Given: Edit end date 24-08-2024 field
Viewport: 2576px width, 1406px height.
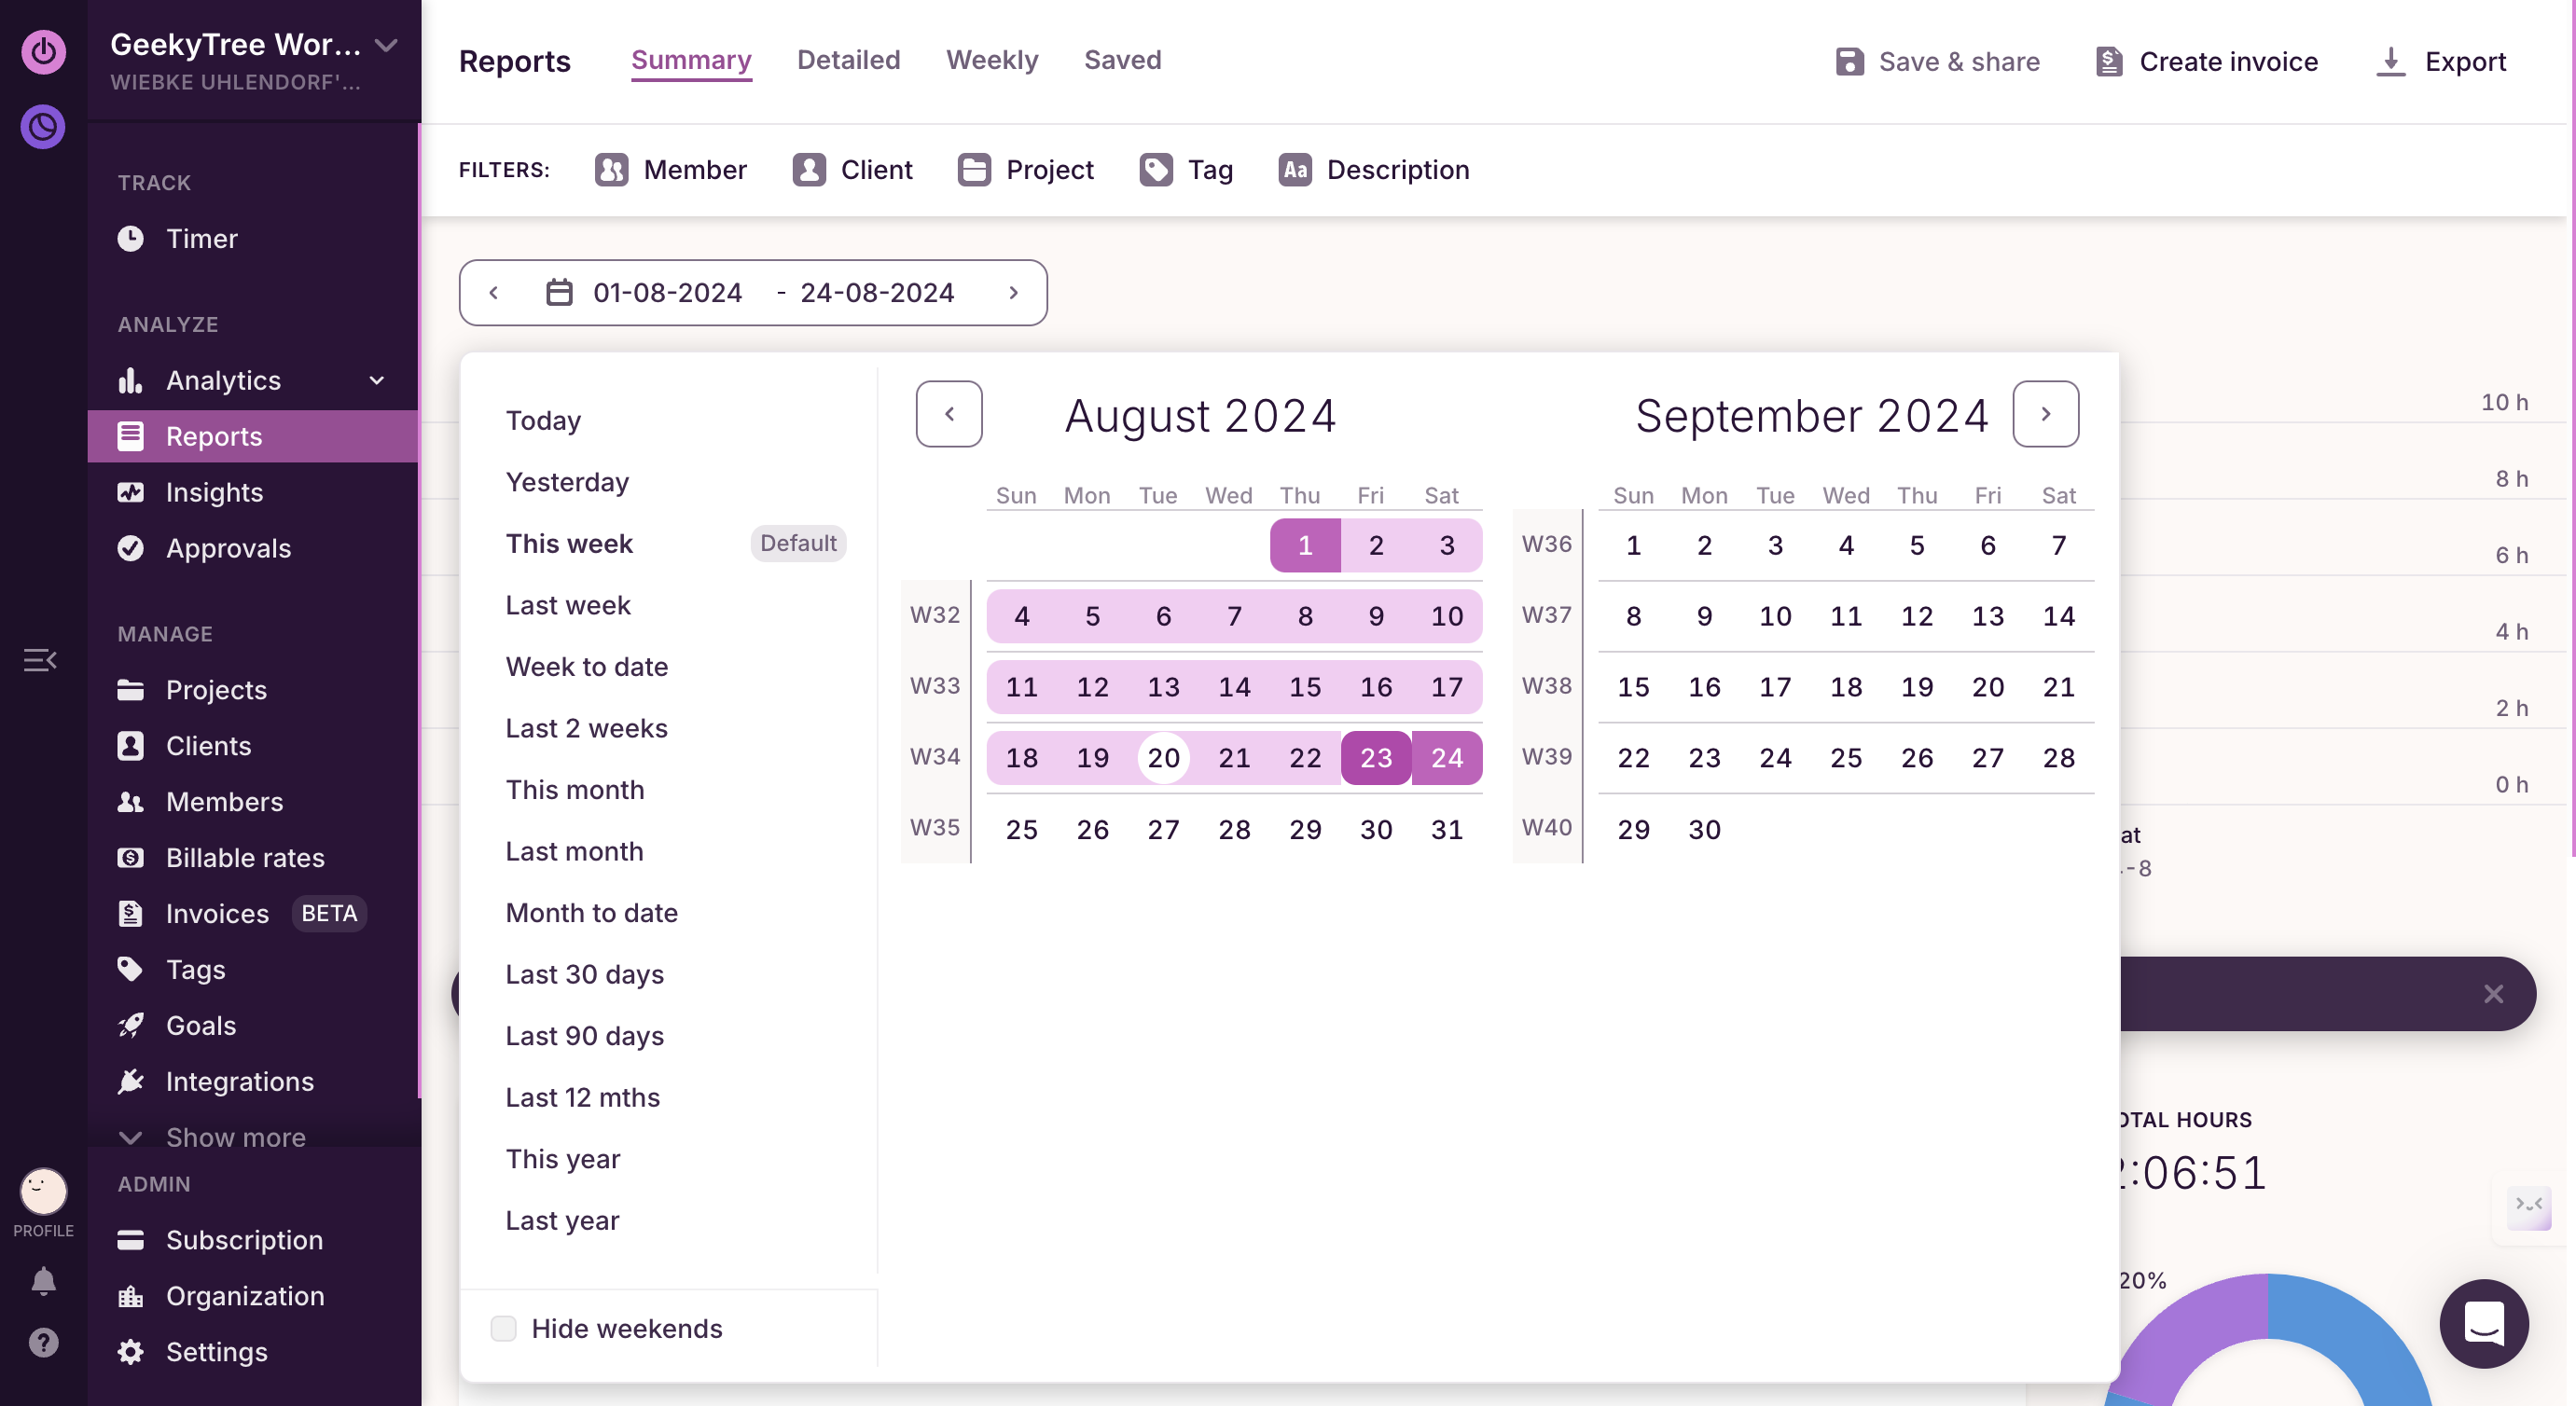Looking at the screenshot, I should [x=877, y=292].
